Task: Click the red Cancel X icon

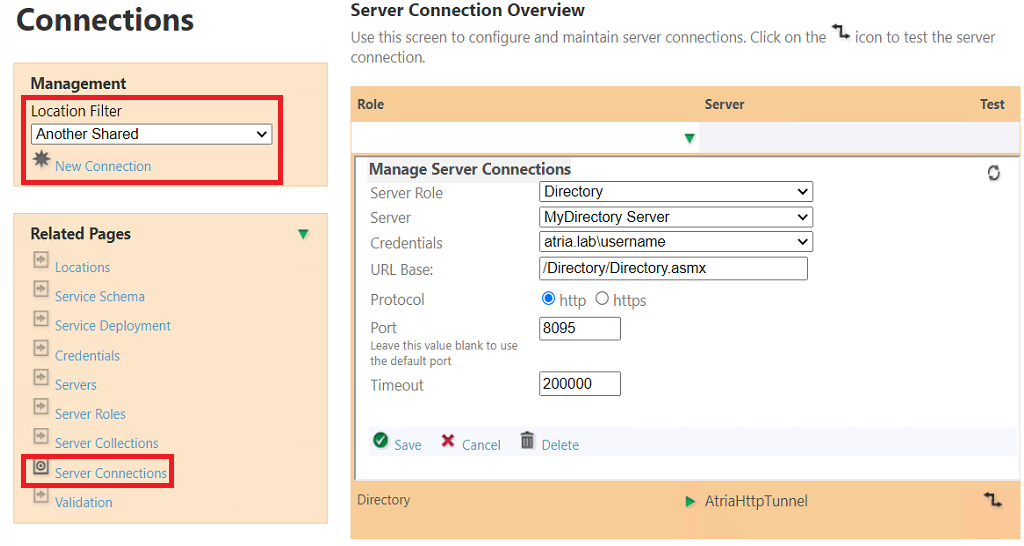Action: (448, 441)
